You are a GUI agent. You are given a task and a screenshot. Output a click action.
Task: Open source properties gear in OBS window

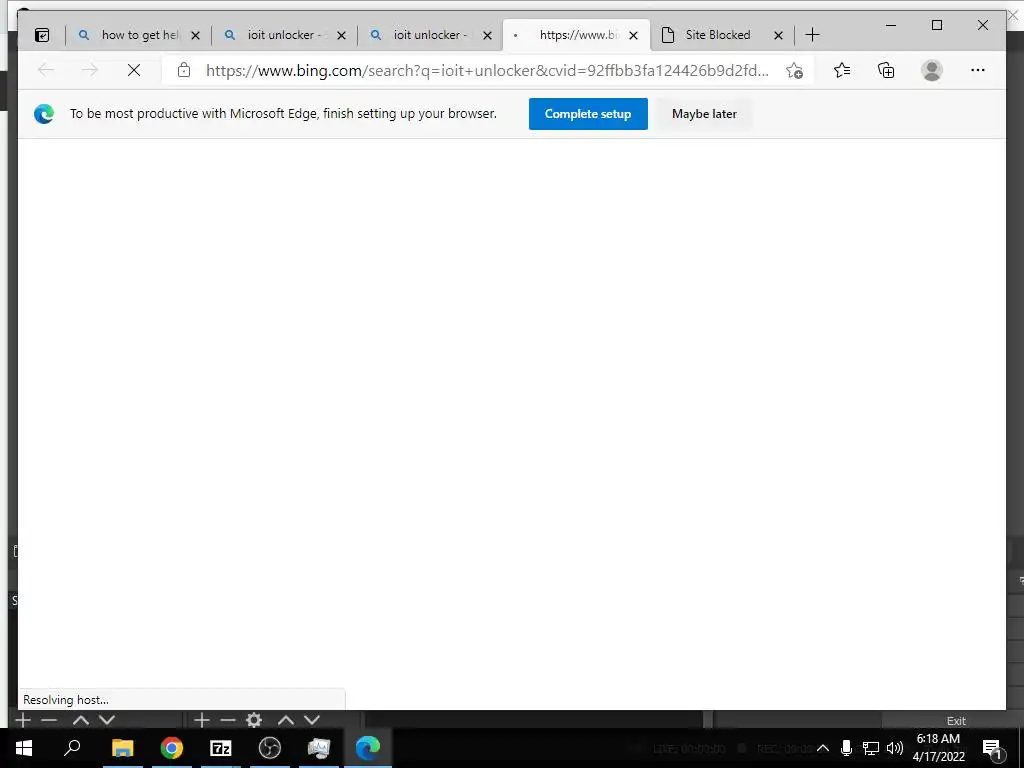[x=254, y=720]
